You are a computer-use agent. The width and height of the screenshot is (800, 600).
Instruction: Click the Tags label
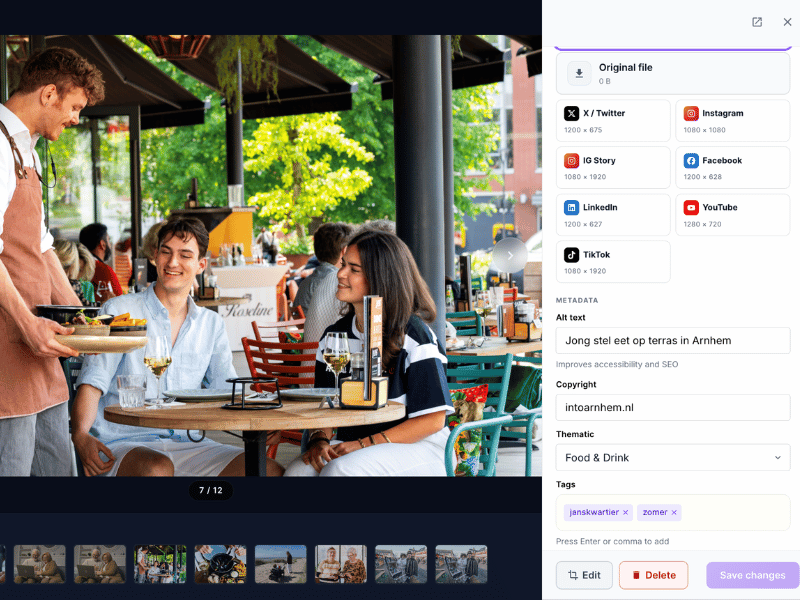pyautogui.click(x=566, y=484)
